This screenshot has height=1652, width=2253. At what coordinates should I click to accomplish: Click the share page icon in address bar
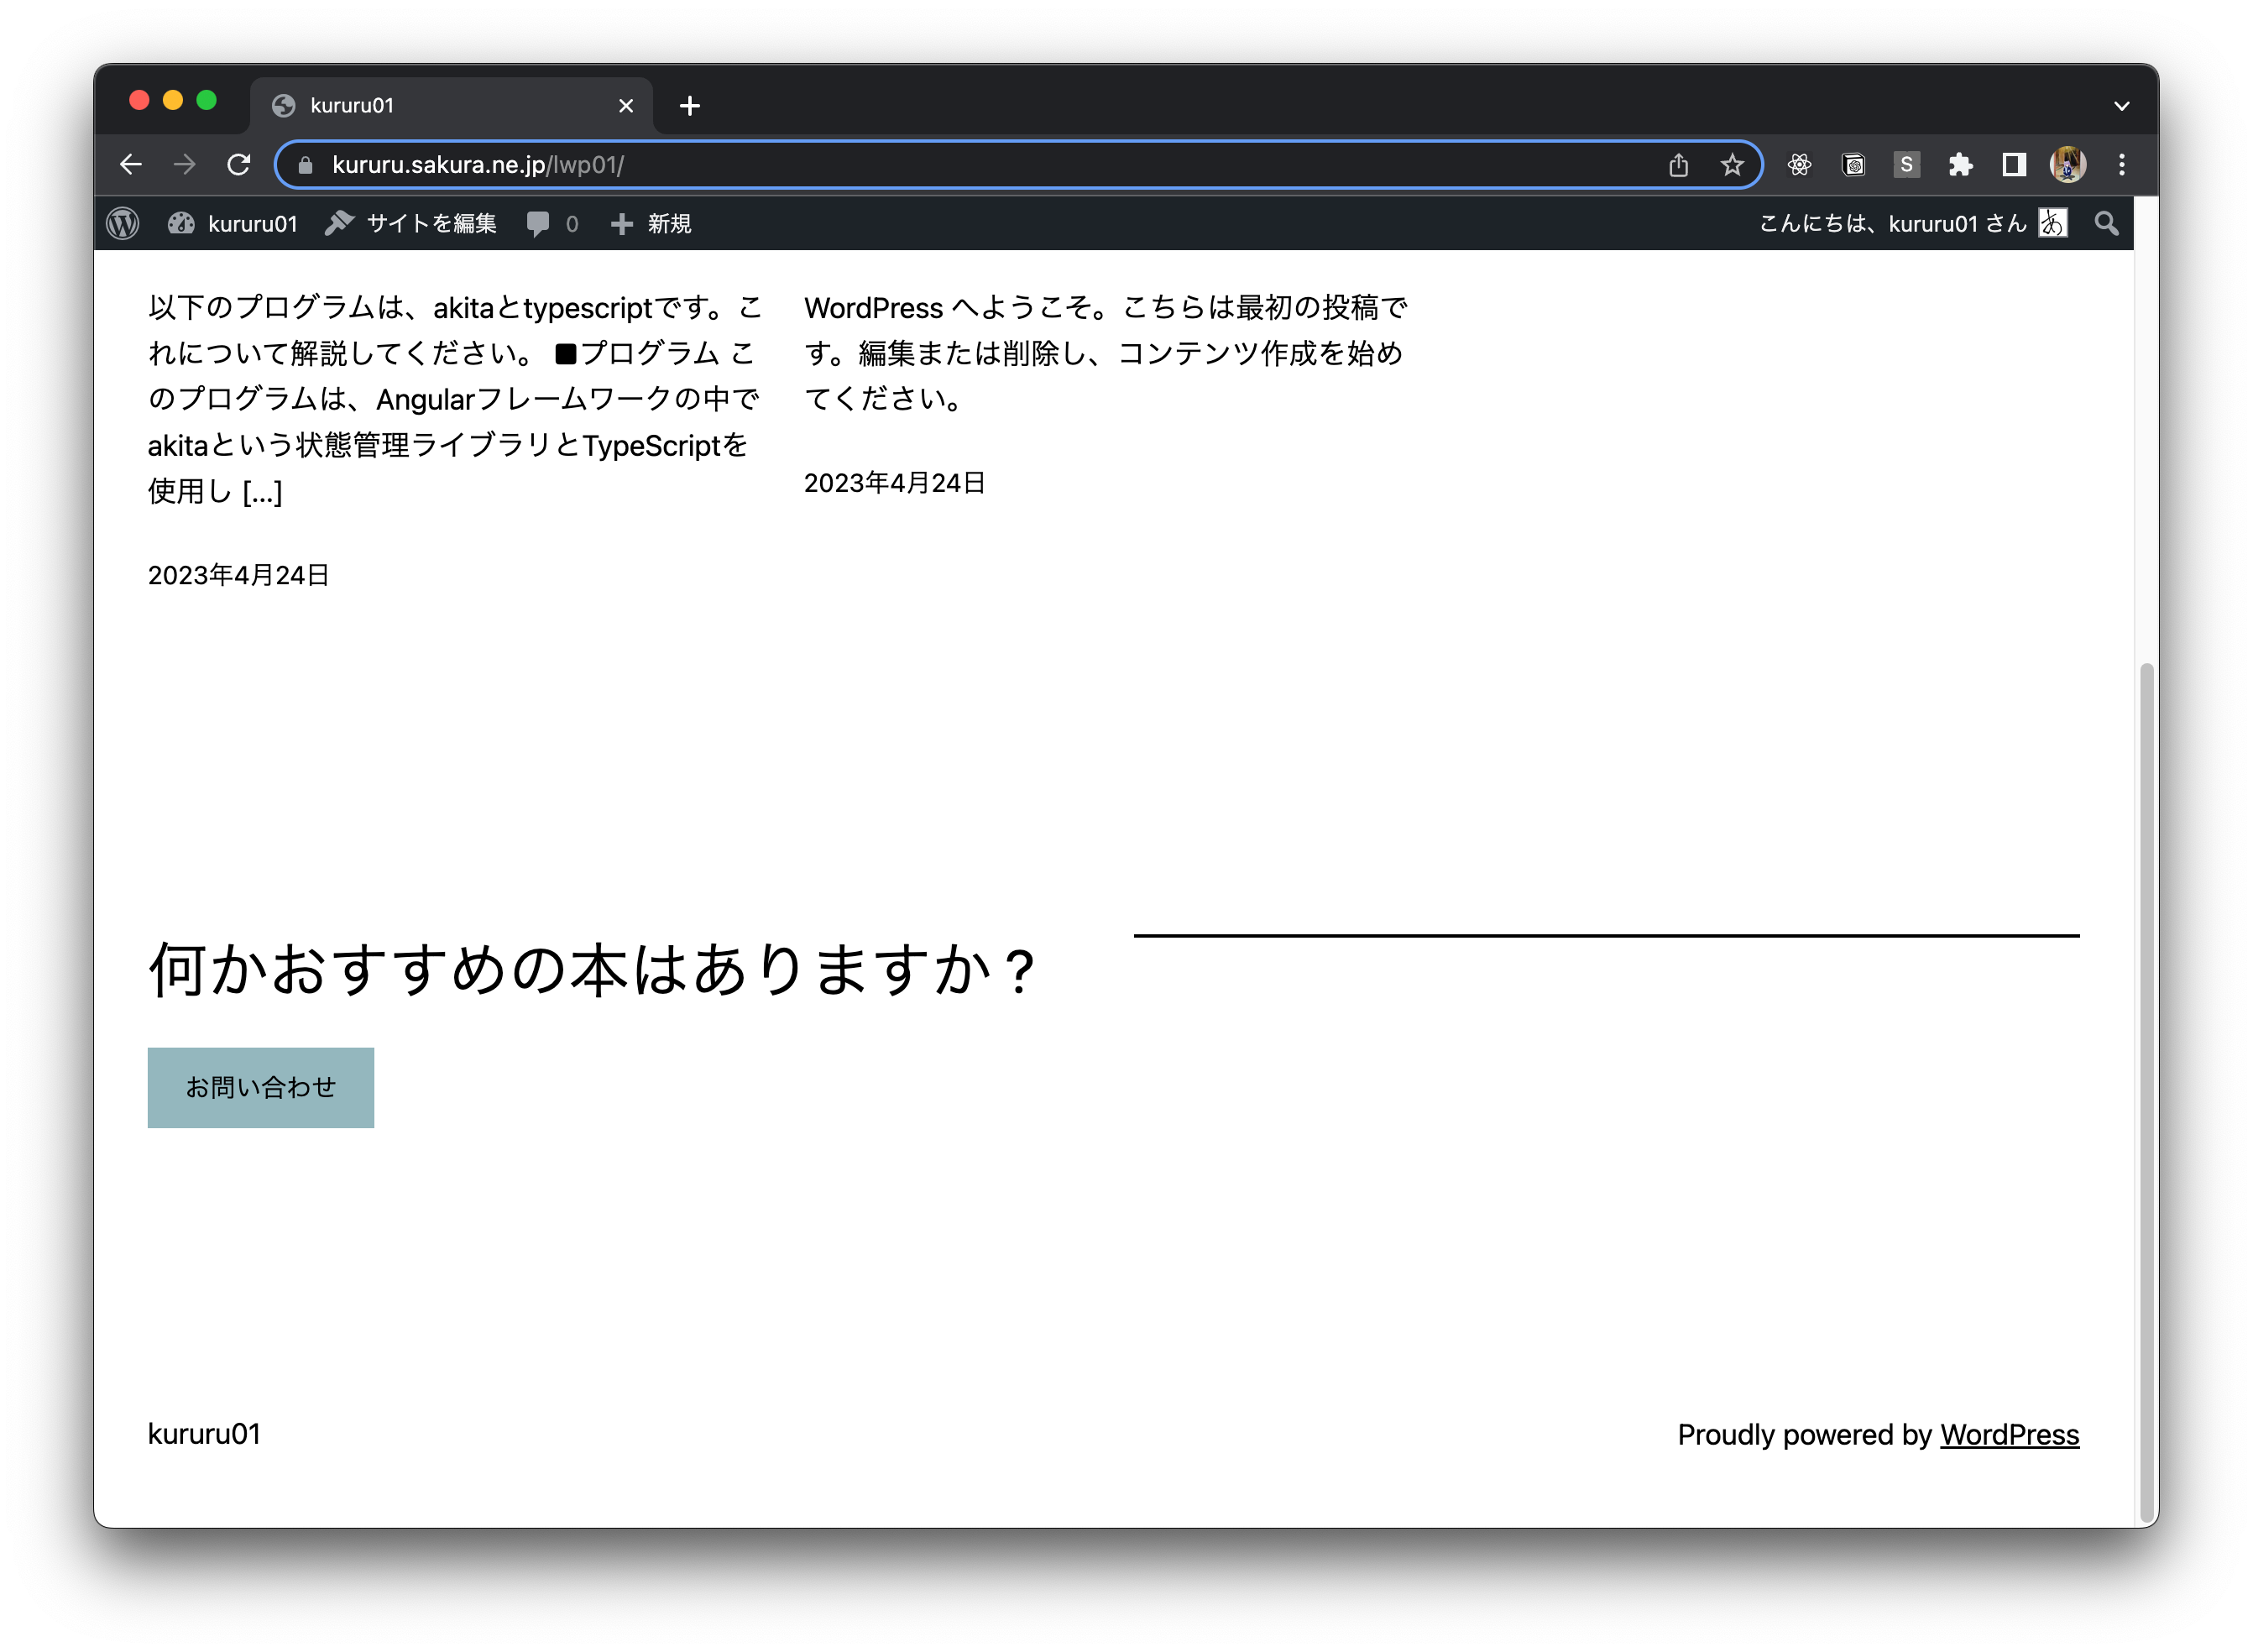pos(1678,165)
